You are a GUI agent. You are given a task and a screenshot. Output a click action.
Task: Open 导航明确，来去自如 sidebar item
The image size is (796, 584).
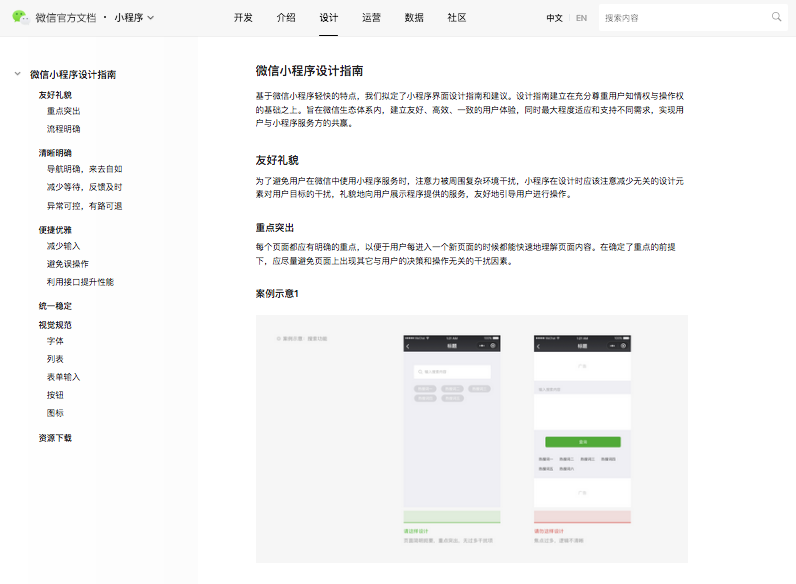84,169
